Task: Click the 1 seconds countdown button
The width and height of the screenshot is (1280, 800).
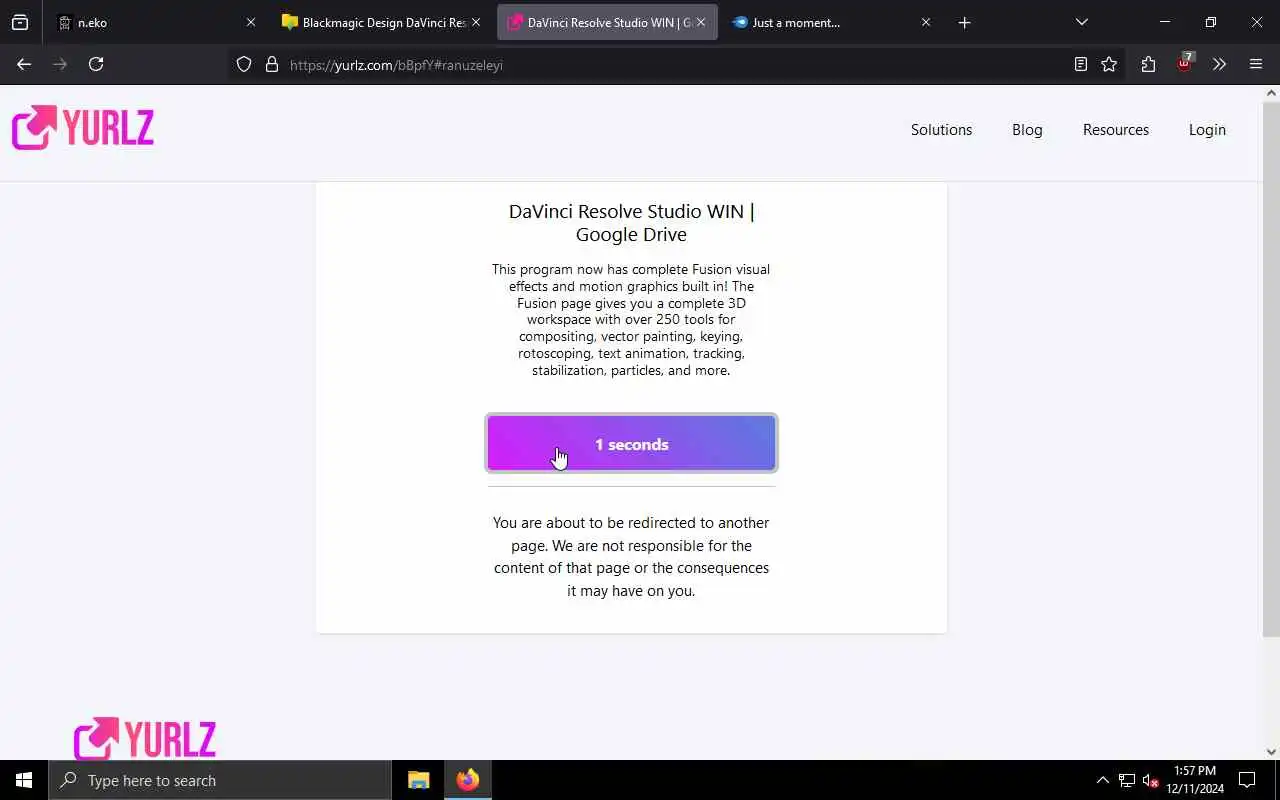Action: 631,443
